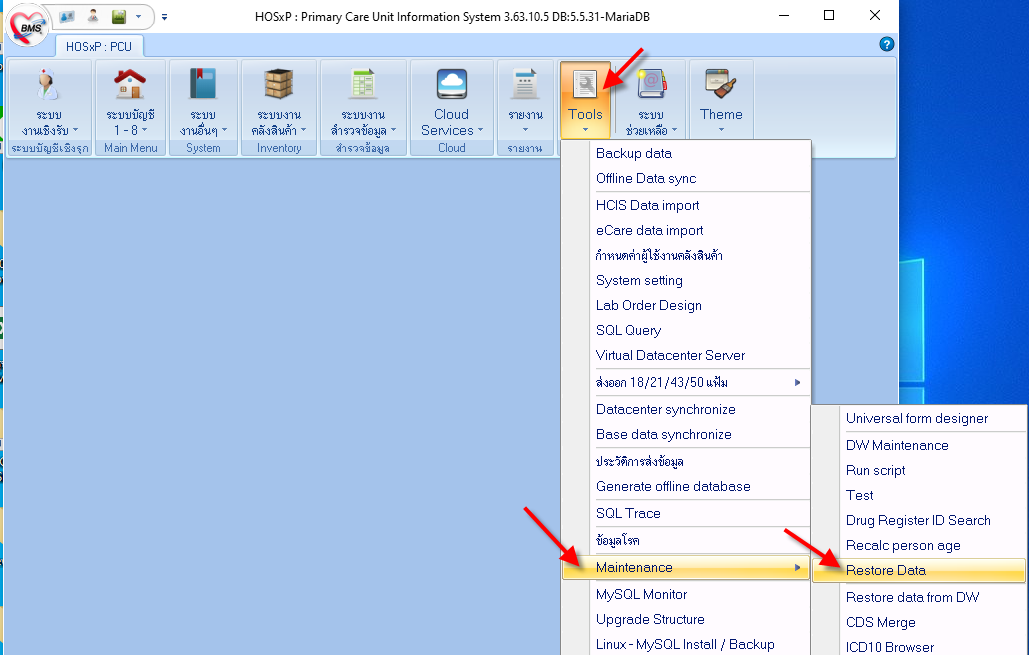Open SQL Trace
The image size is (1029, 655).
pos(686,513)
